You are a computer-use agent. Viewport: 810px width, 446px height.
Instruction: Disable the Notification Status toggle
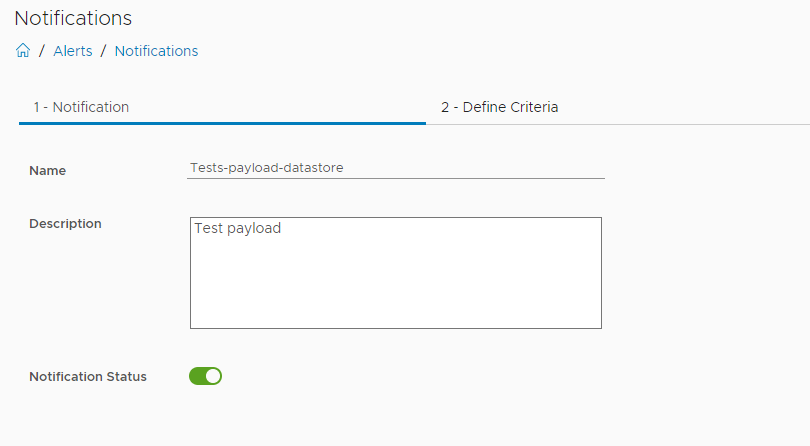click(205, 376)
